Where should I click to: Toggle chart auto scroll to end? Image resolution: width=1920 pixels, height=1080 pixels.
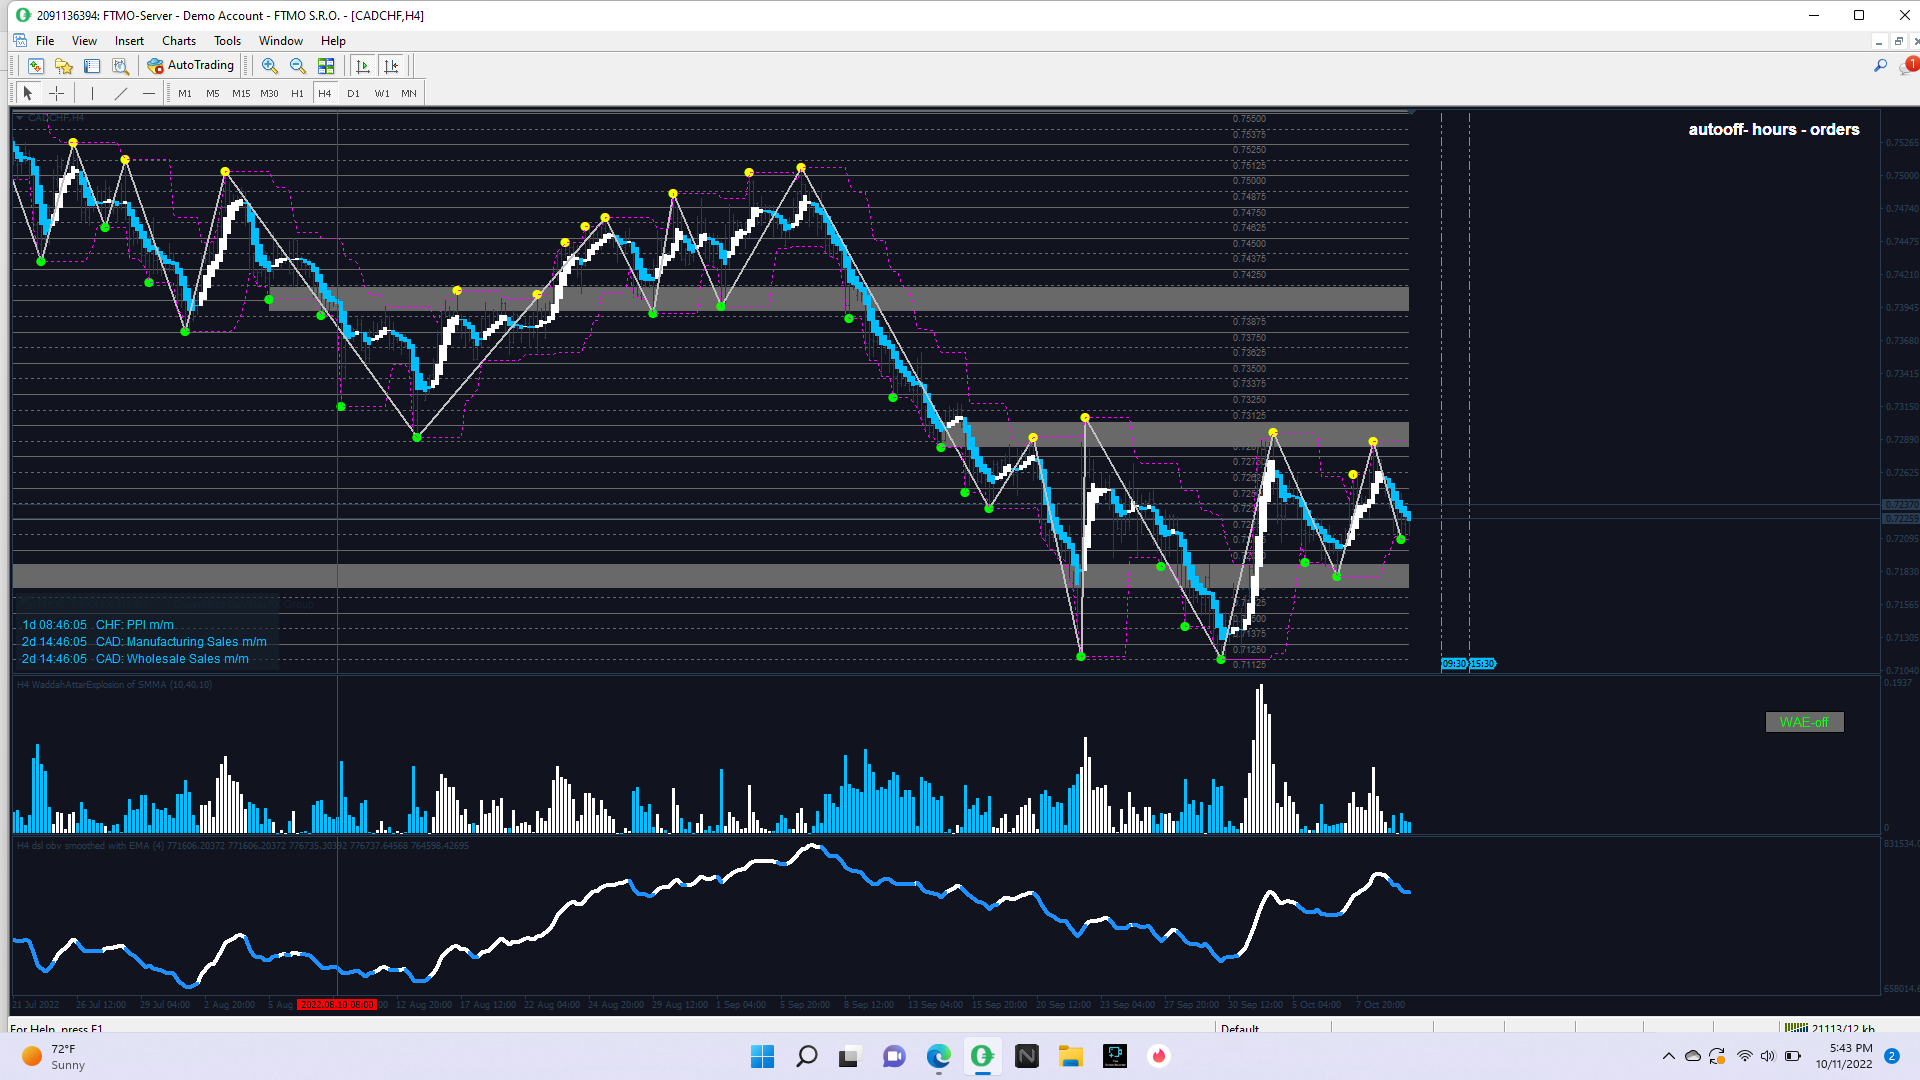click(363, 66)
